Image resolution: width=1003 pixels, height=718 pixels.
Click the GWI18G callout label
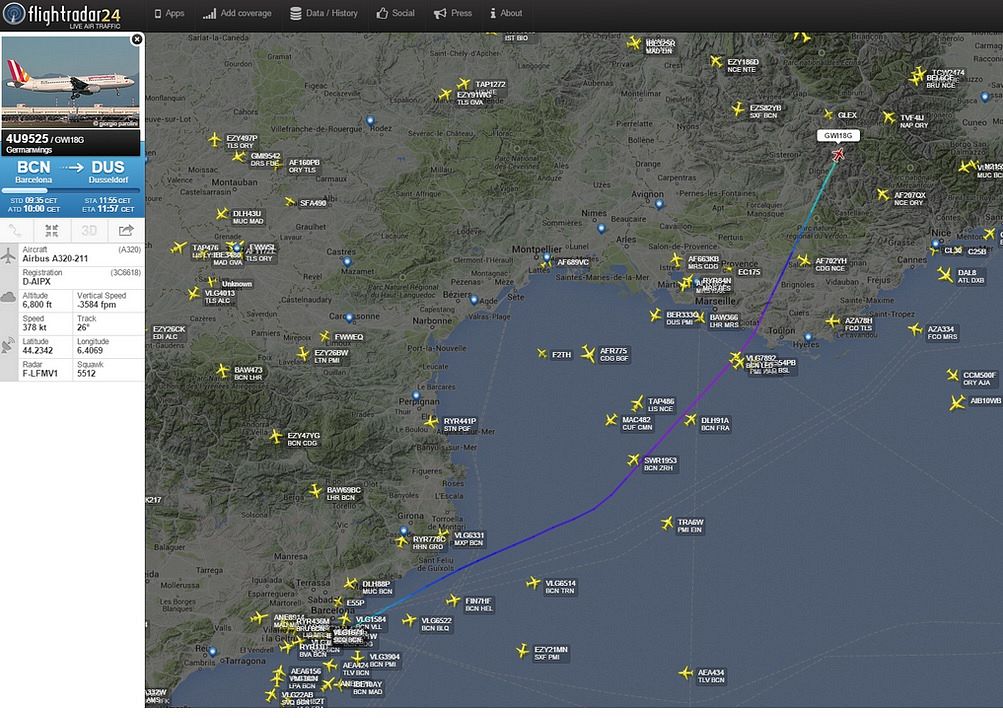coord(838,136)
